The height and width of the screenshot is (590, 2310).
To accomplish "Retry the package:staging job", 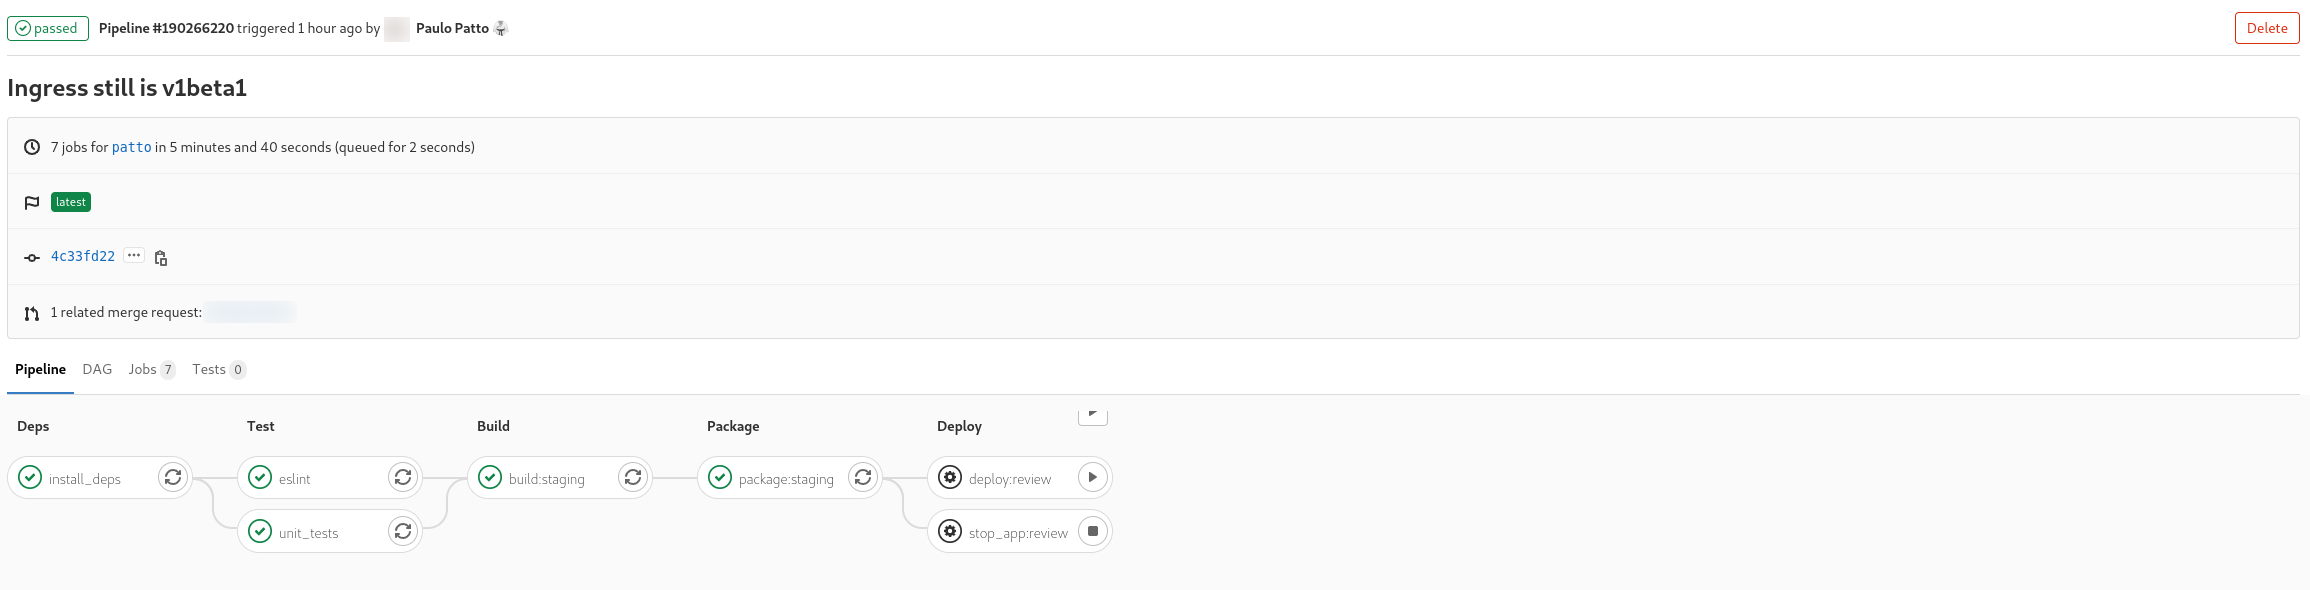I will pyautogui.click(x=863, y=477).
